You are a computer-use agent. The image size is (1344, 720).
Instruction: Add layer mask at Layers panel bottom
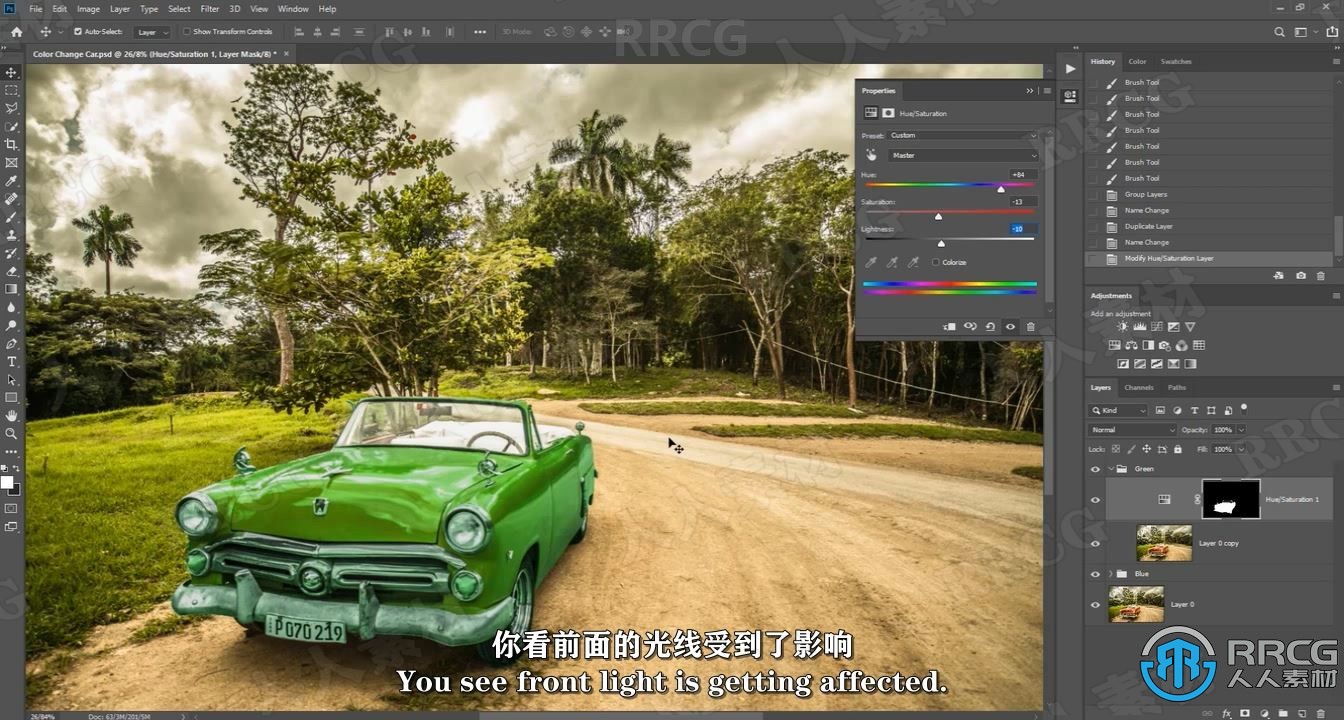pos(1247,713)
